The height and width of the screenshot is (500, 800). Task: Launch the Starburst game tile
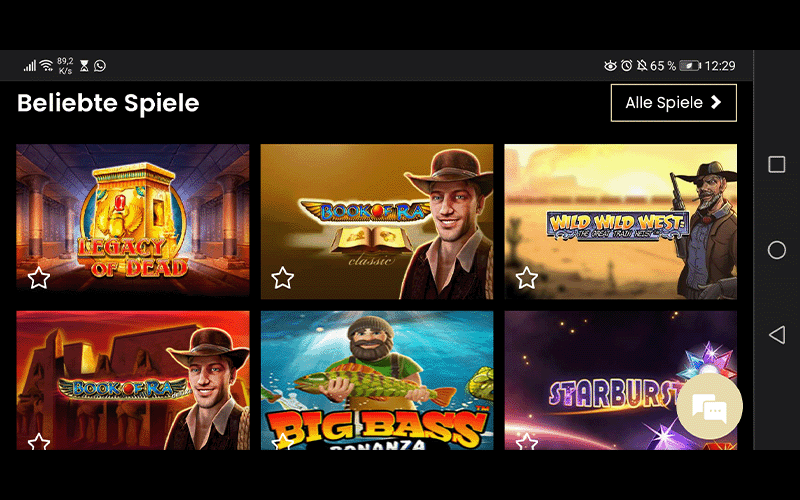[x=620, y=380]
